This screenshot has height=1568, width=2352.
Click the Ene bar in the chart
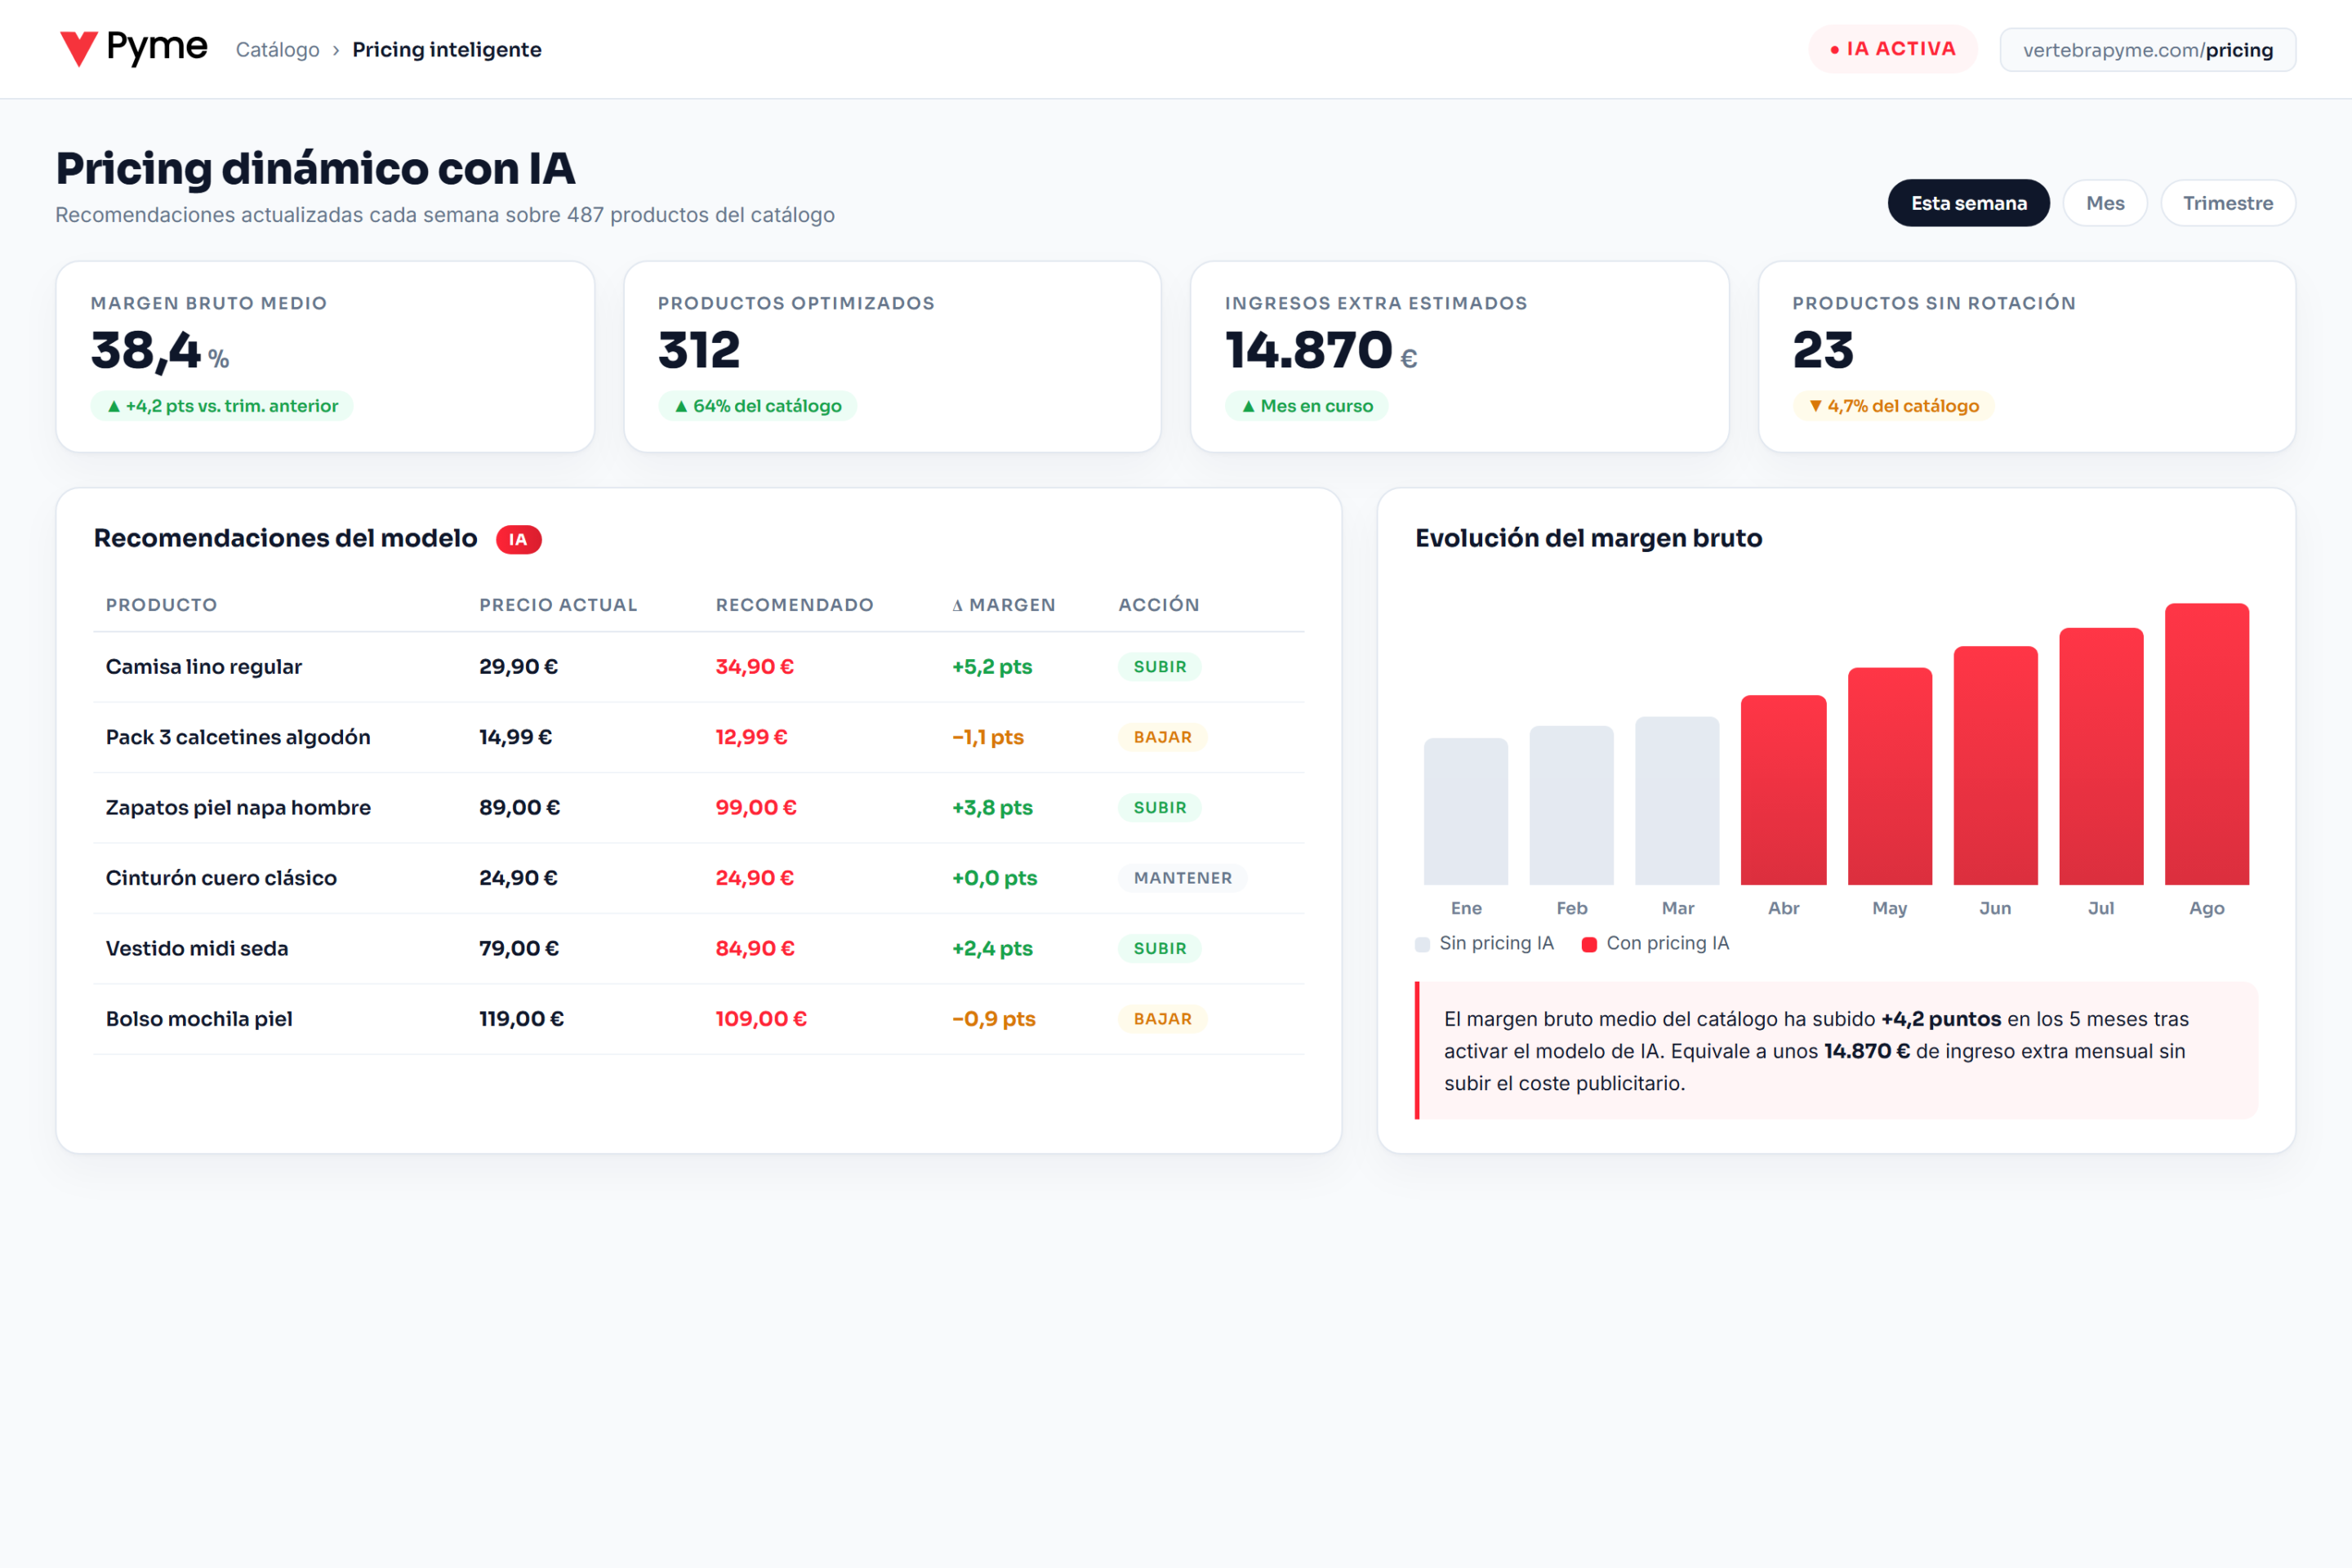[x=1466, y=812]
